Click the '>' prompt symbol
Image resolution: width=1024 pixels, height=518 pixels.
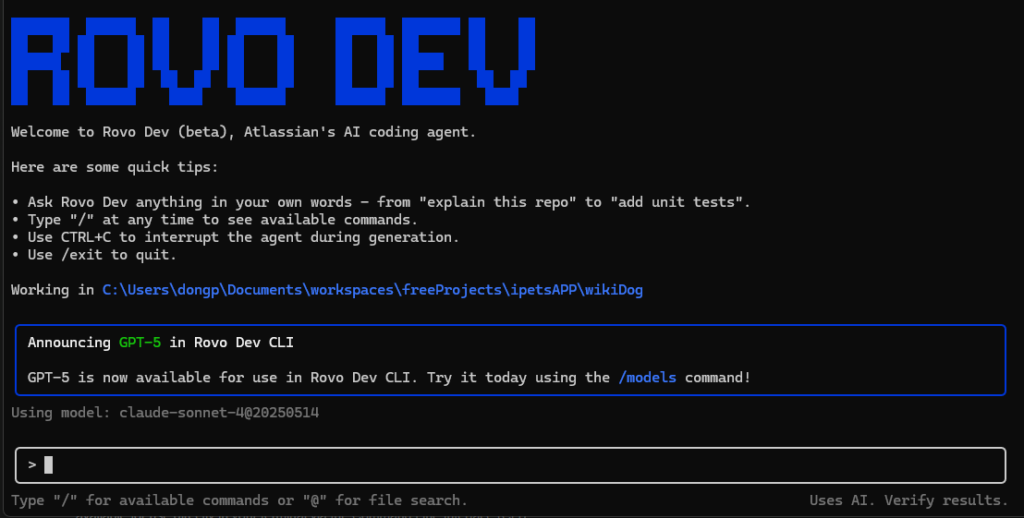coord(32,465)
